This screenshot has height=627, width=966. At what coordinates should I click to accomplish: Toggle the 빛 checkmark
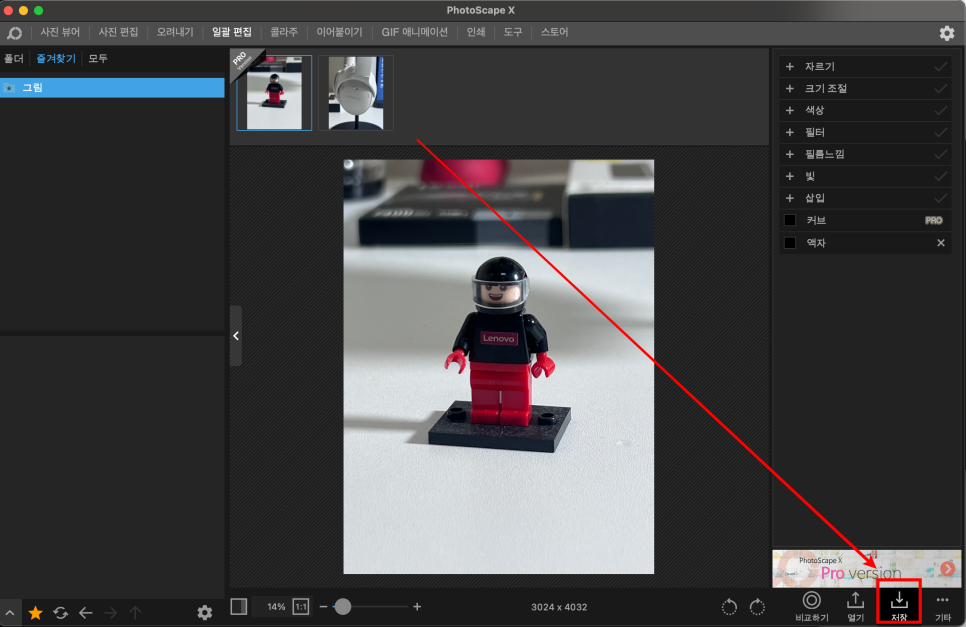[x=941, y=176]
